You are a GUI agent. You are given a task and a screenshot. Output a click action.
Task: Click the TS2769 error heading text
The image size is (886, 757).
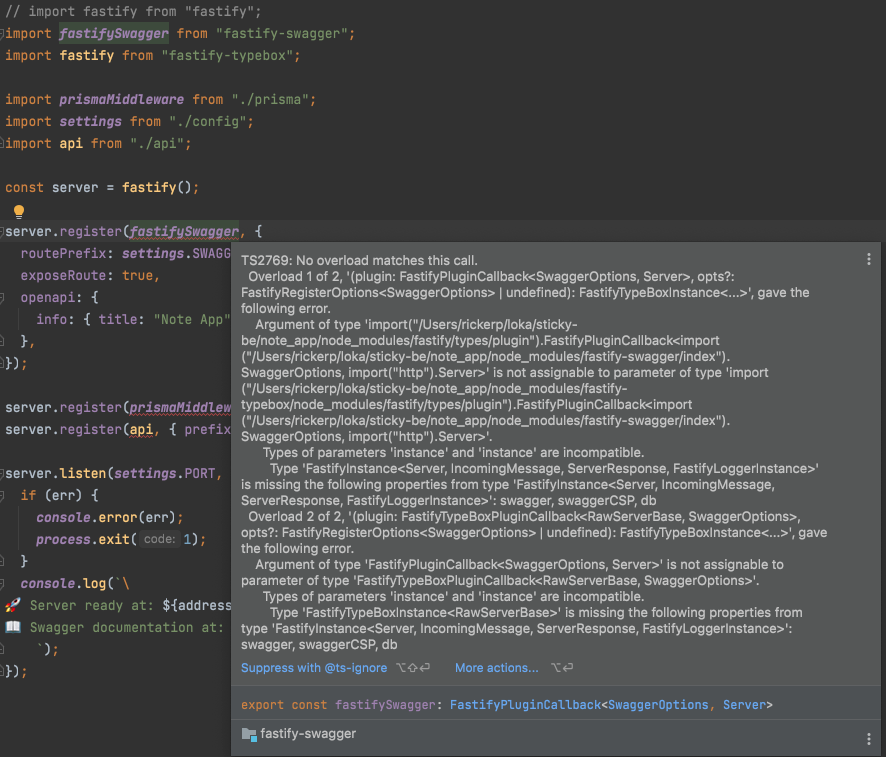pos(359,260)
